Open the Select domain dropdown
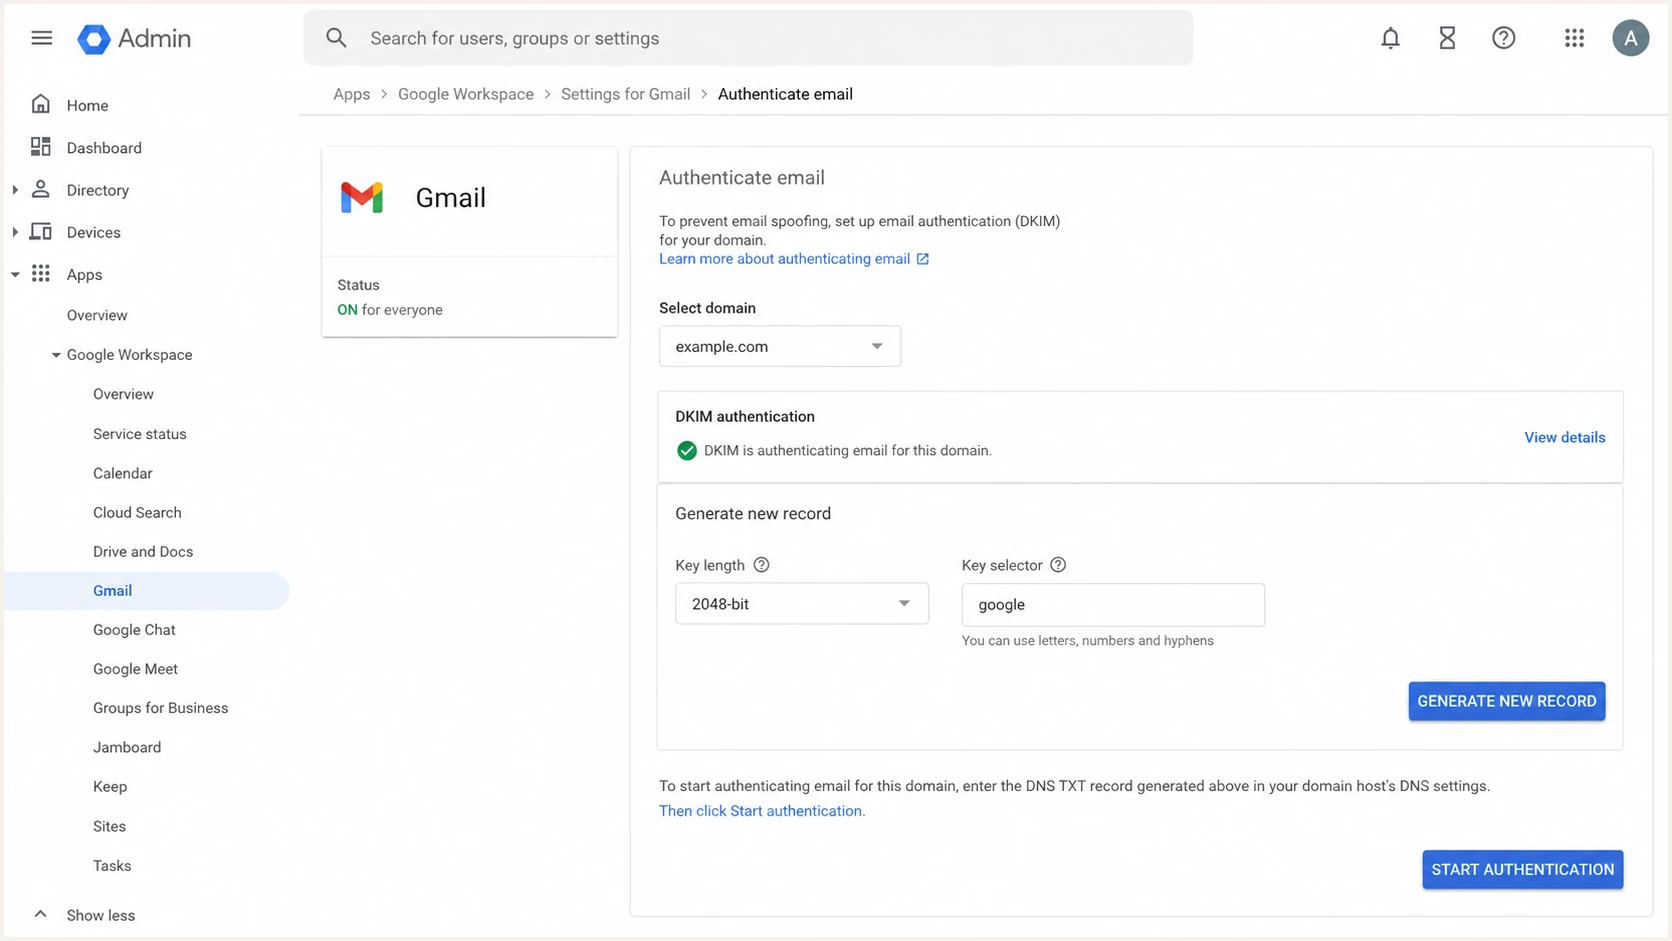This screenshot has height=941, width=1672. pos(780,346)
